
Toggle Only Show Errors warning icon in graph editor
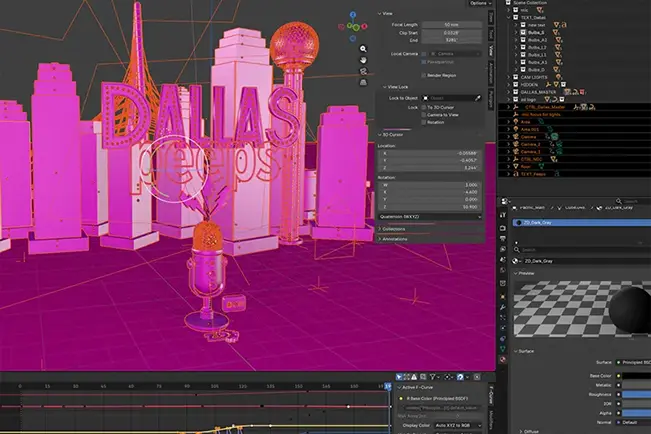pyautogui.click(x=414, y=377)
